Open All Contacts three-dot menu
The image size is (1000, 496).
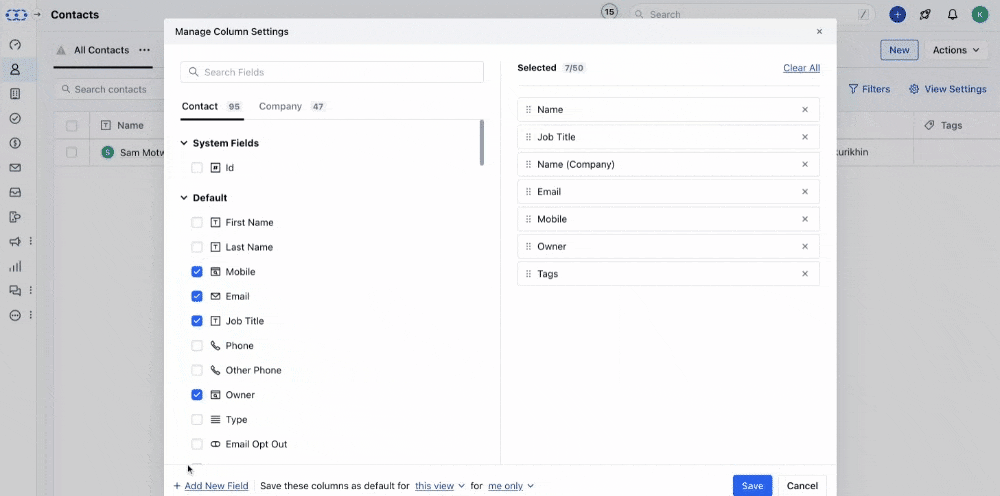145,50
